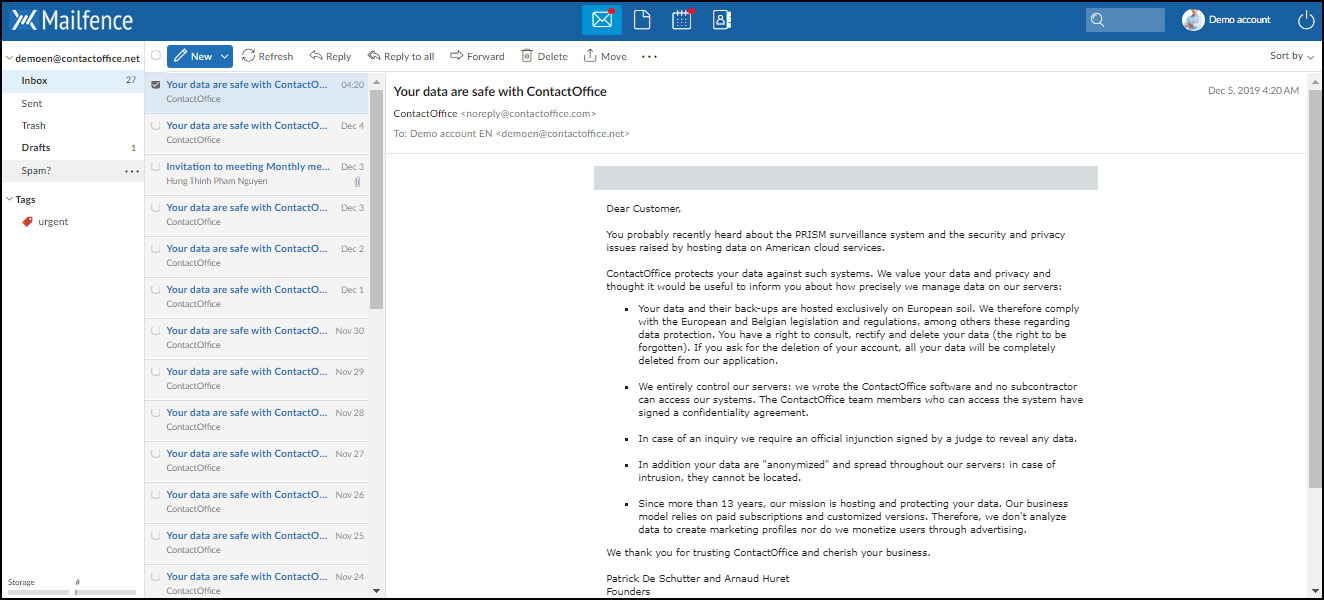Tick the checkbox of the Dec 4 message
Screen dimensions: 1324x600
[155, 126]
